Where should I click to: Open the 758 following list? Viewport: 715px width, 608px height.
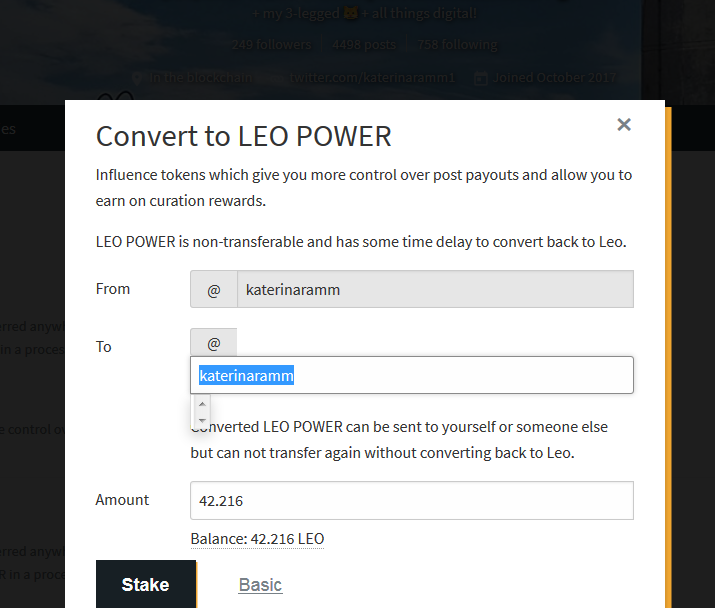click(457, 45)
